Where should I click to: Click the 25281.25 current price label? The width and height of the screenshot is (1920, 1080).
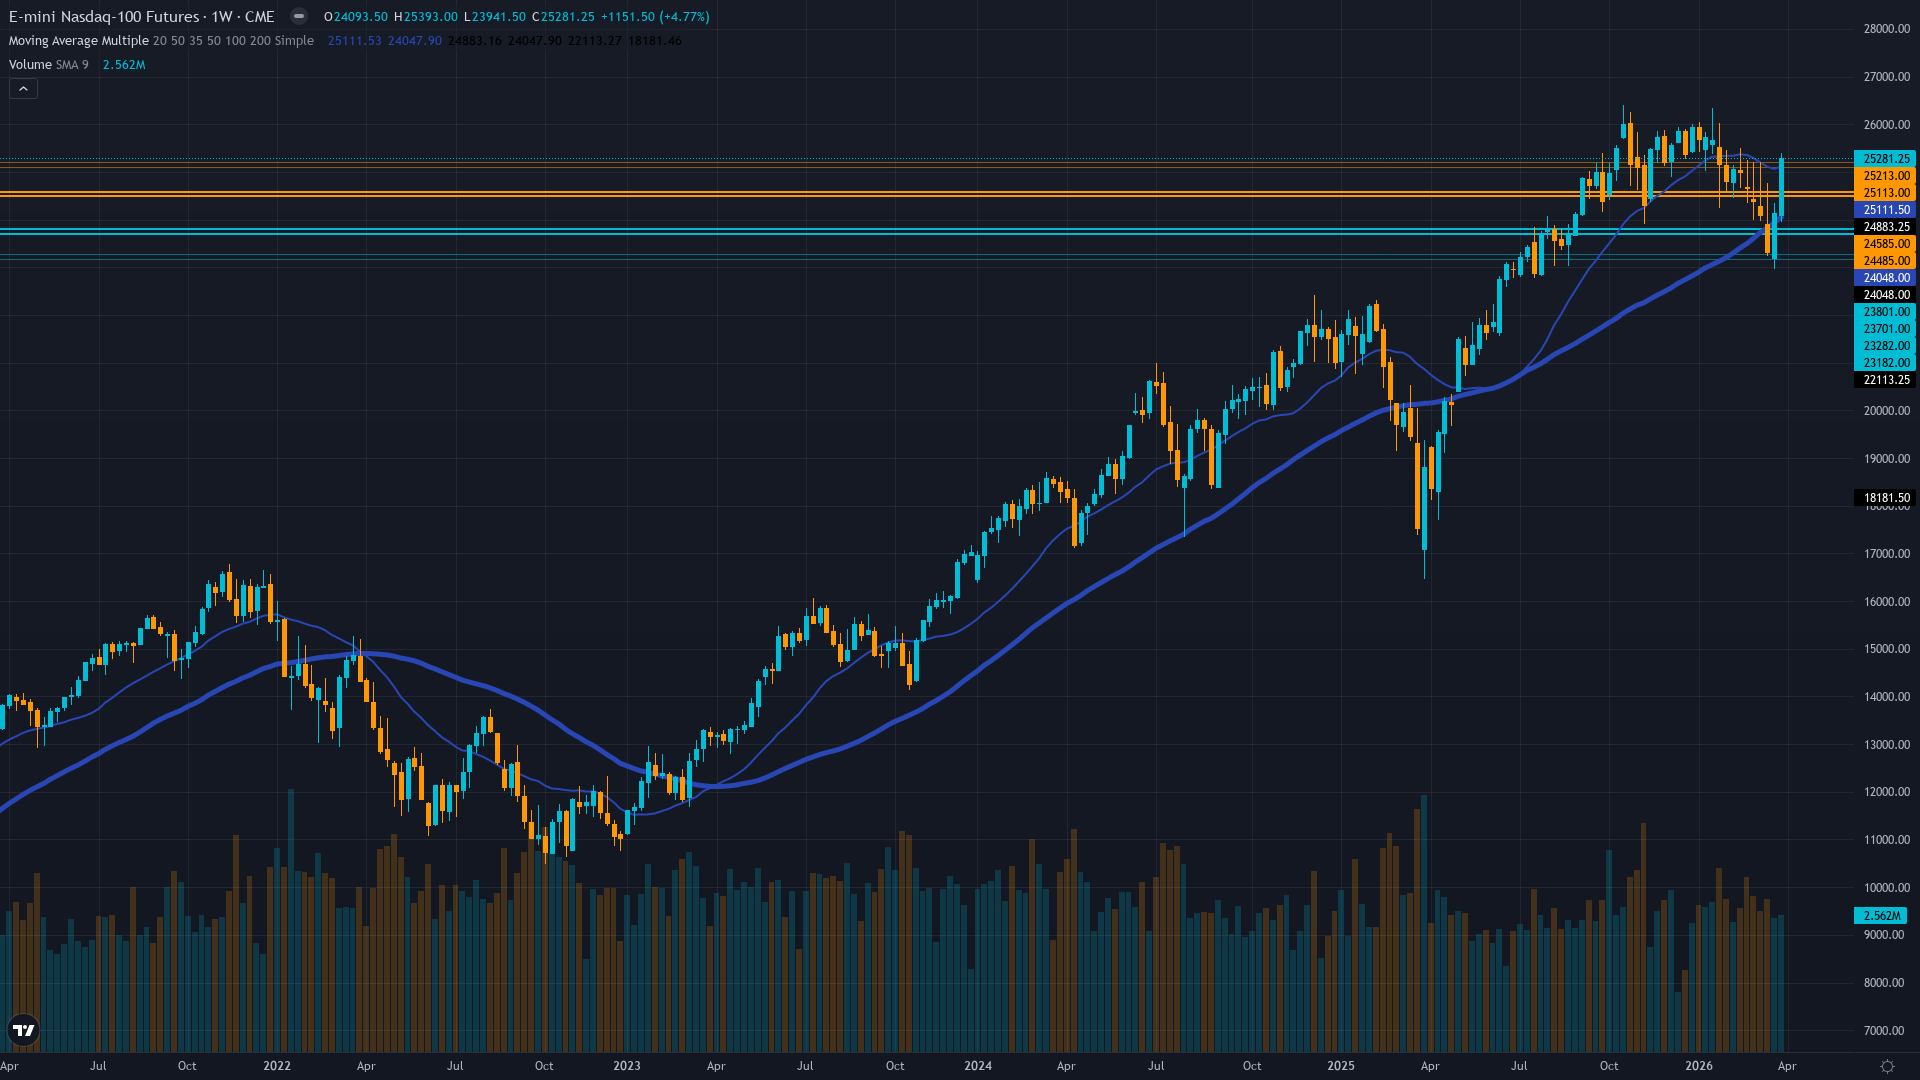[1885, 159]
